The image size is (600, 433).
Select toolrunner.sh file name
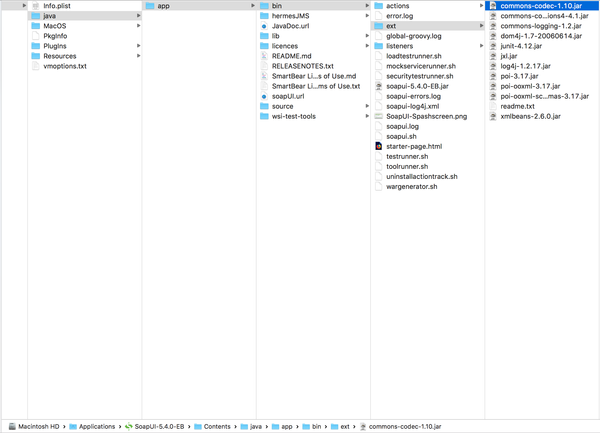pyautogui.click(x=407, y=166)
